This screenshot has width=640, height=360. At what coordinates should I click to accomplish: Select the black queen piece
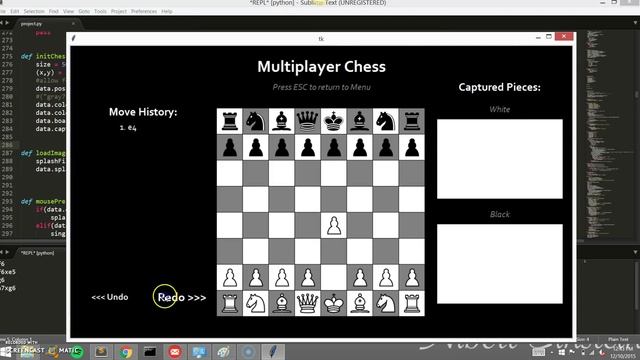(x=308, y=121)
